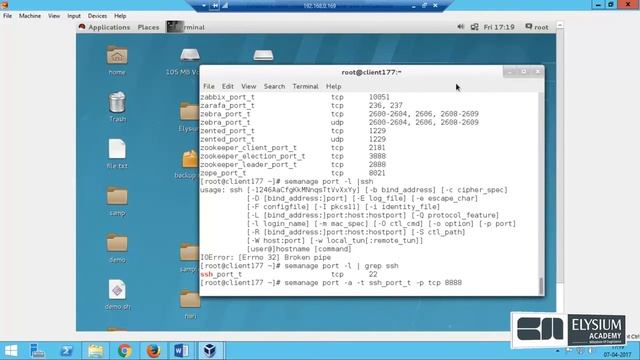
Task: Open the 105 MB volume drive icon
Action: coord(190,55)
